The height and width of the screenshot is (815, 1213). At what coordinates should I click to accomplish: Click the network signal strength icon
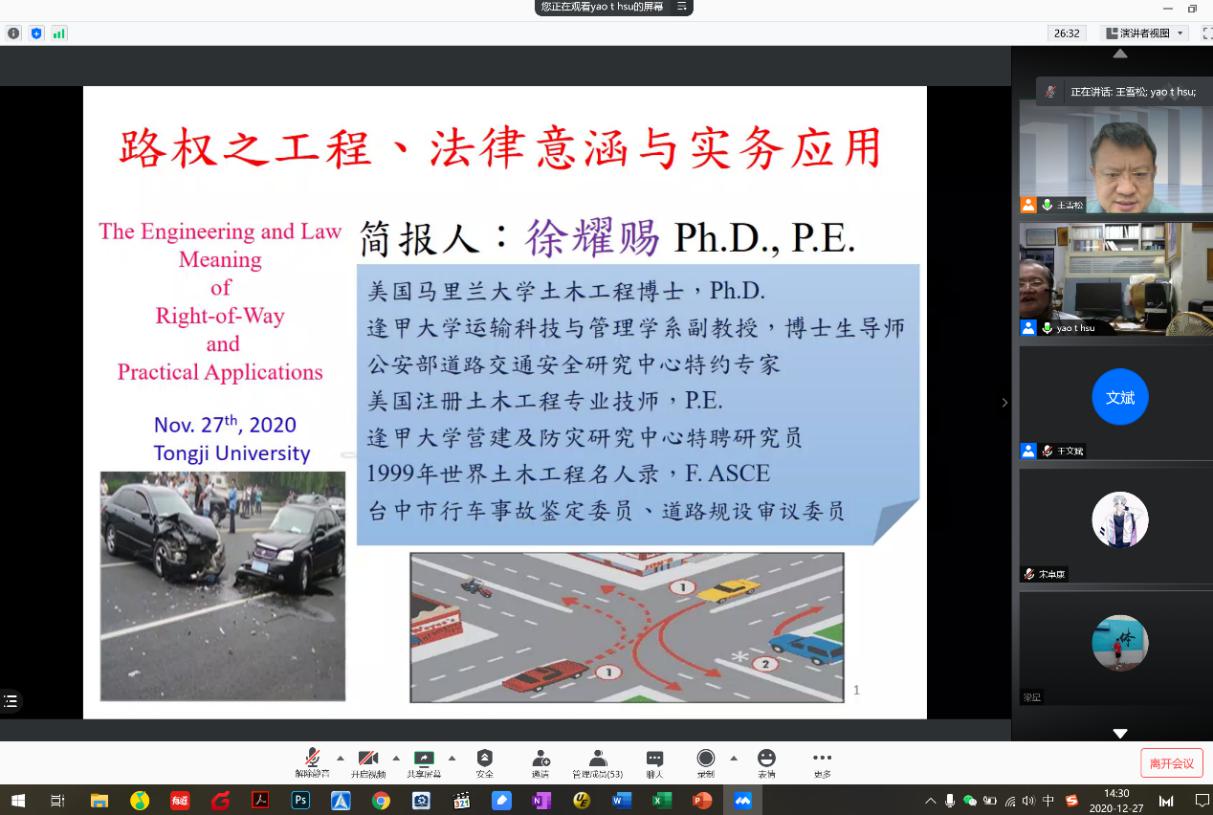tap(59, 33)
